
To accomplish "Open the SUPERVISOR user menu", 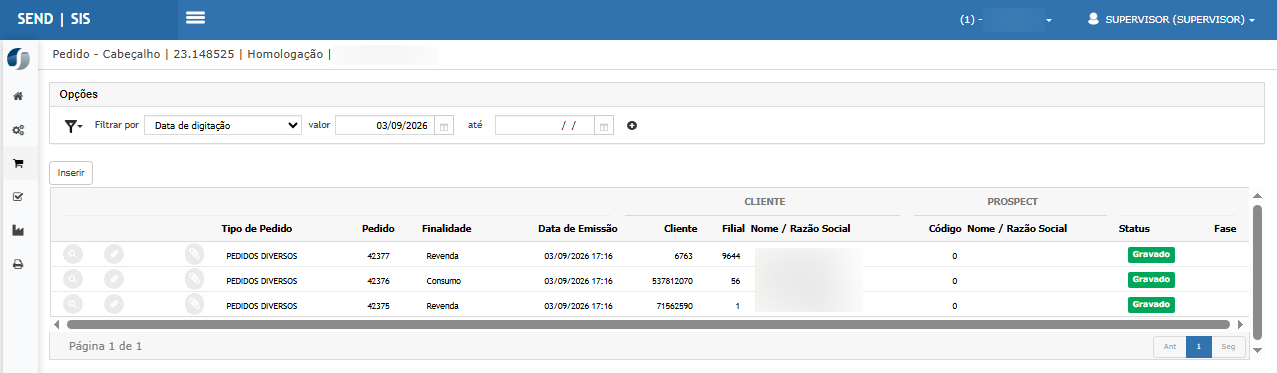I will 1171,19.
